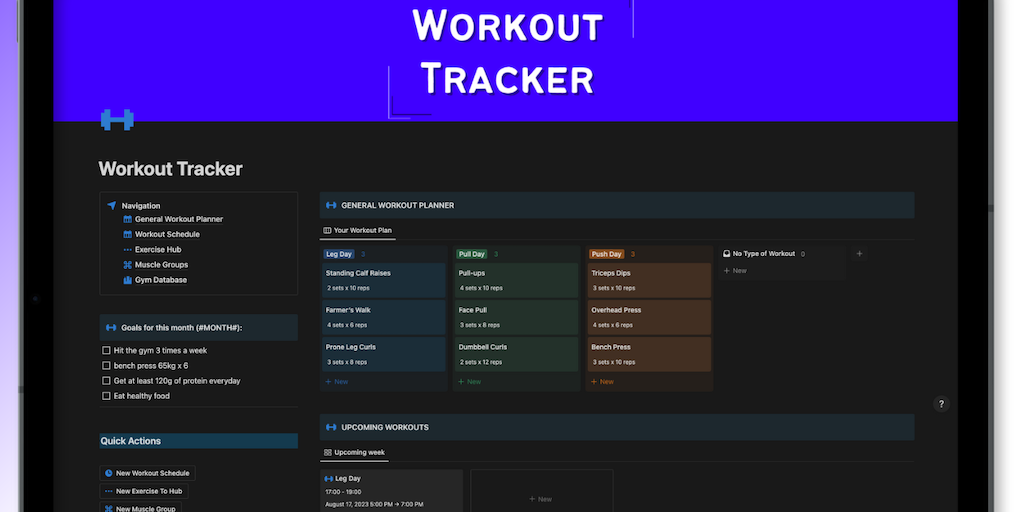
Task: Add new card under Push Day column
Action: point(602,381)
